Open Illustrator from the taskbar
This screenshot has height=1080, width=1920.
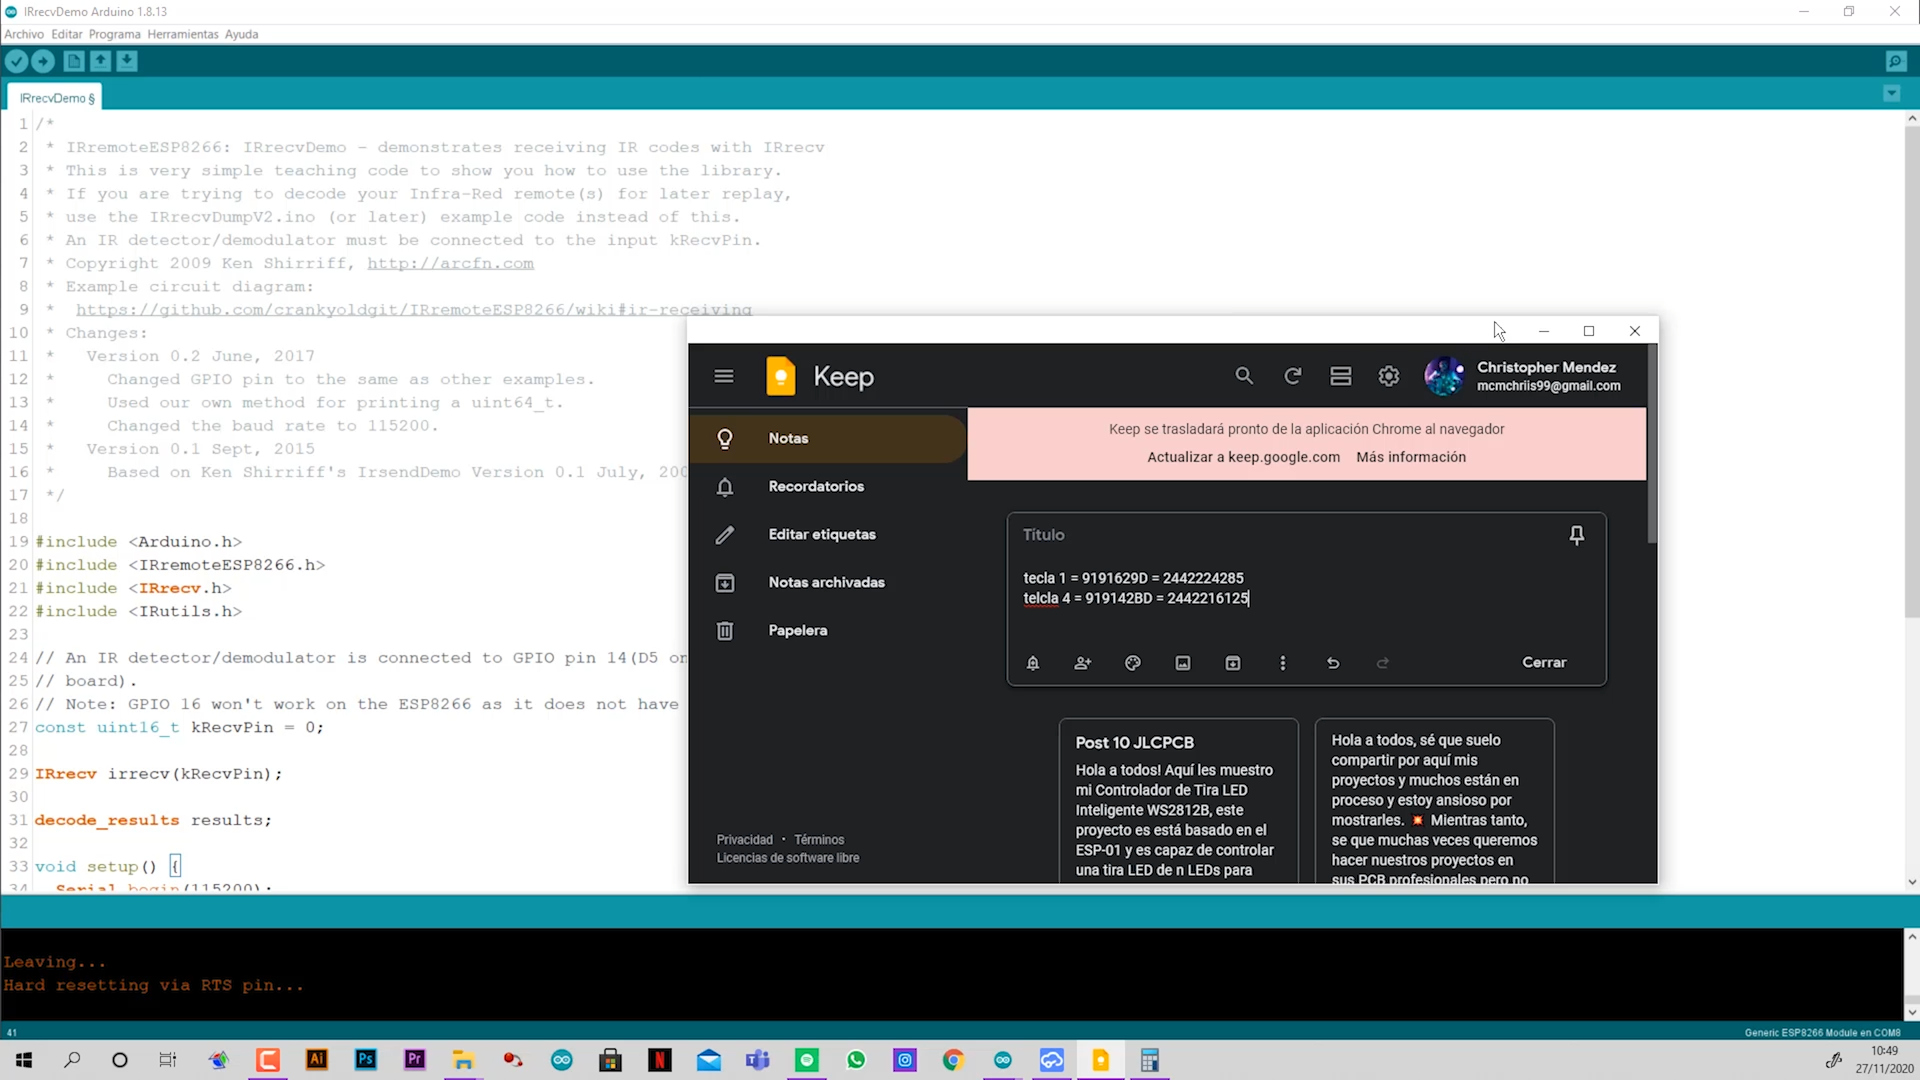click(317, 1060)
